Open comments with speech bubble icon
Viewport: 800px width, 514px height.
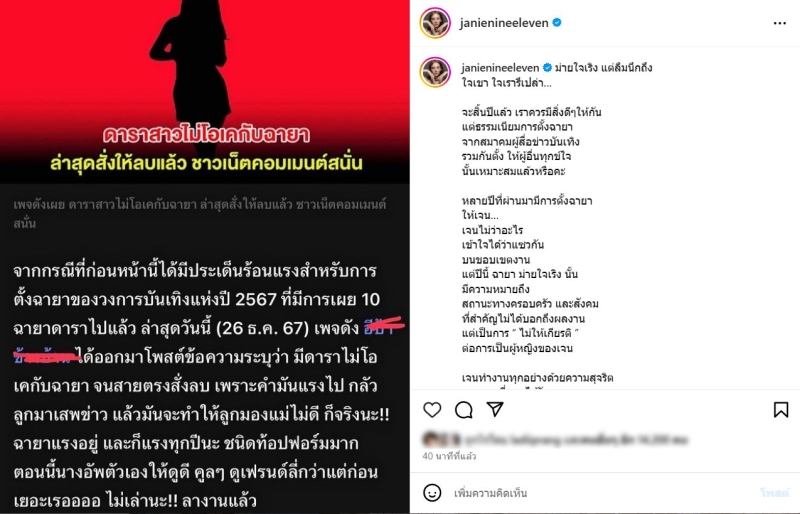click(x=464, y=410)
